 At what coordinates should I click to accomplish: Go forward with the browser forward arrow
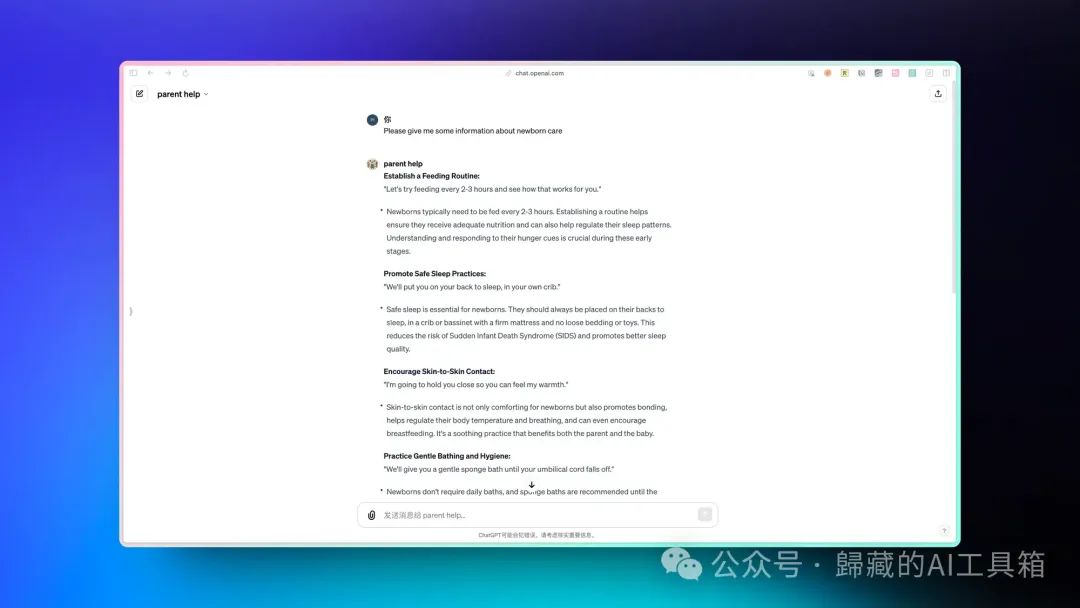168,73
